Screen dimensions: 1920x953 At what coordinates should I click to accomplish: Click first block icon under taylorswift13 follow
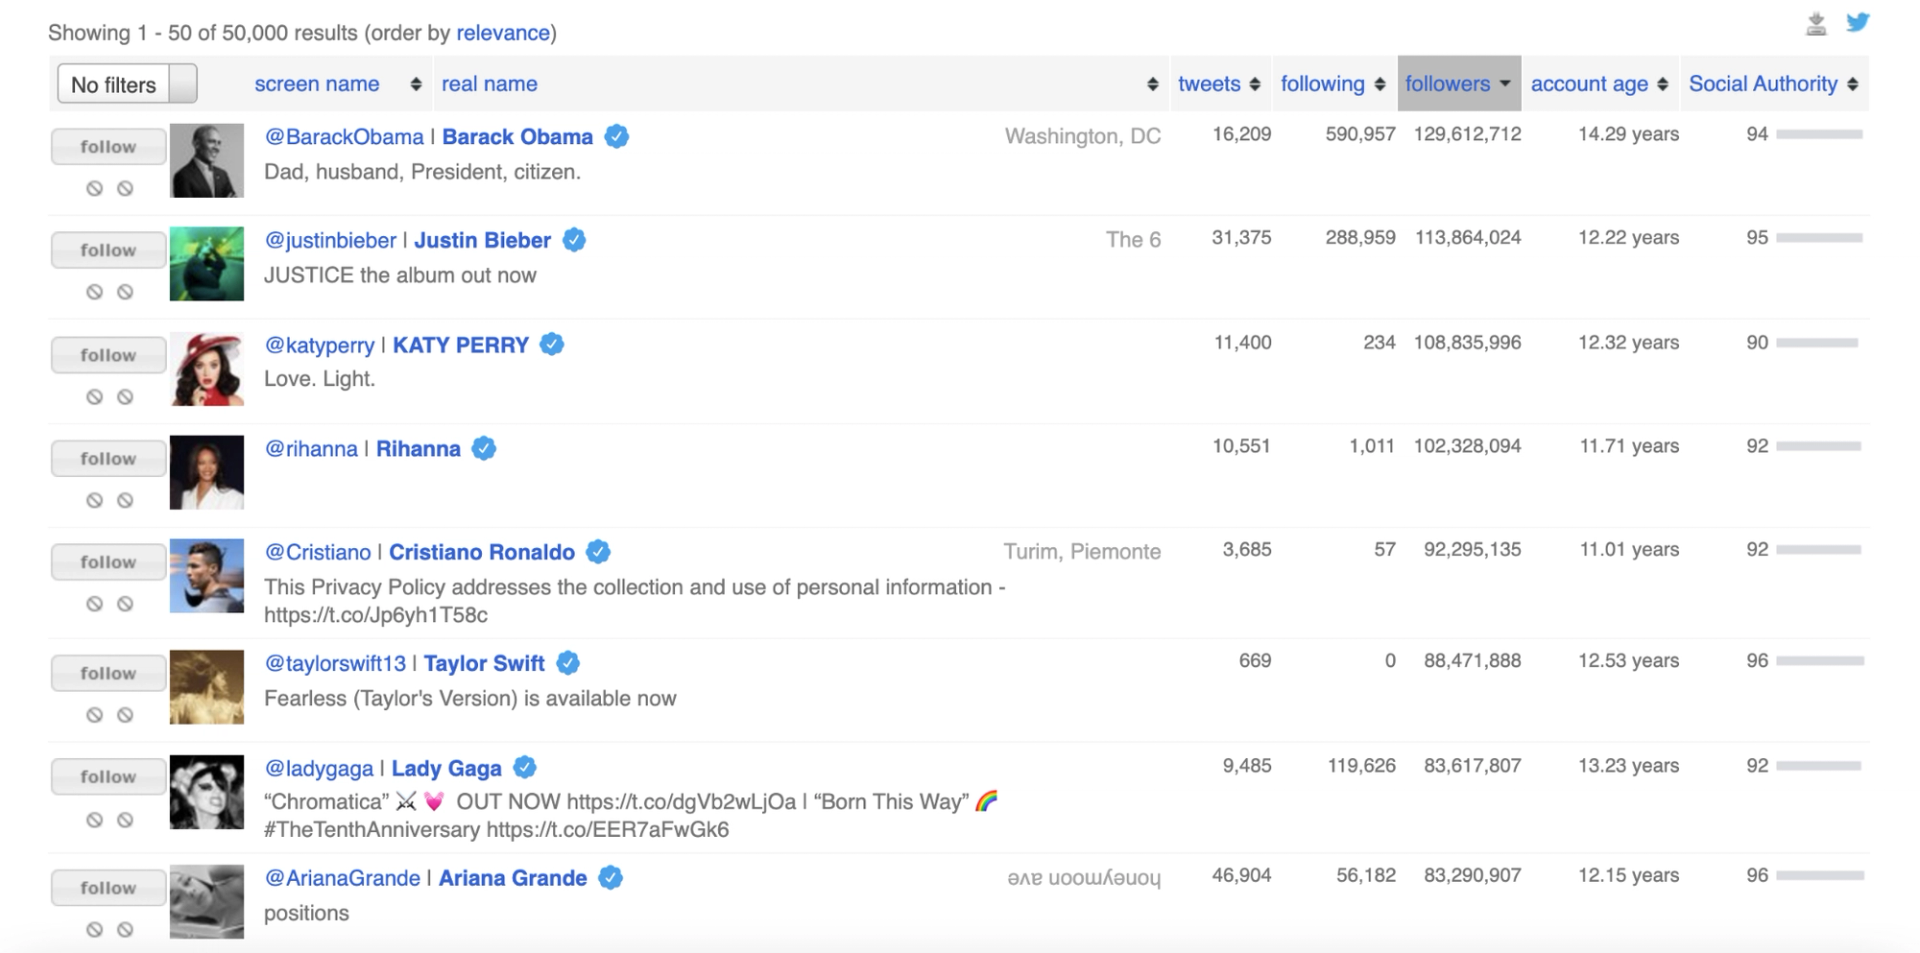[94, 715]
